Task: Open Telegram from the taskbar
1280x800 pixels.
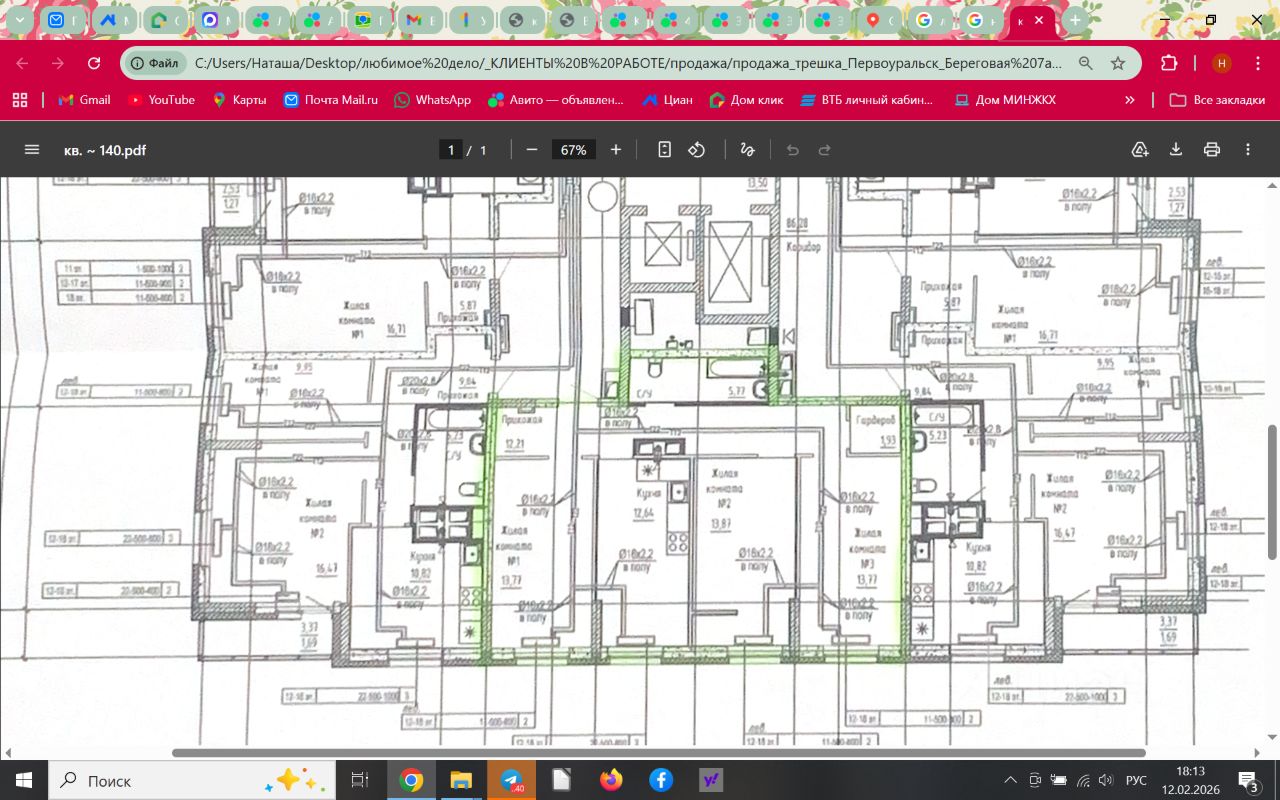Action: [x=511, y=780]
